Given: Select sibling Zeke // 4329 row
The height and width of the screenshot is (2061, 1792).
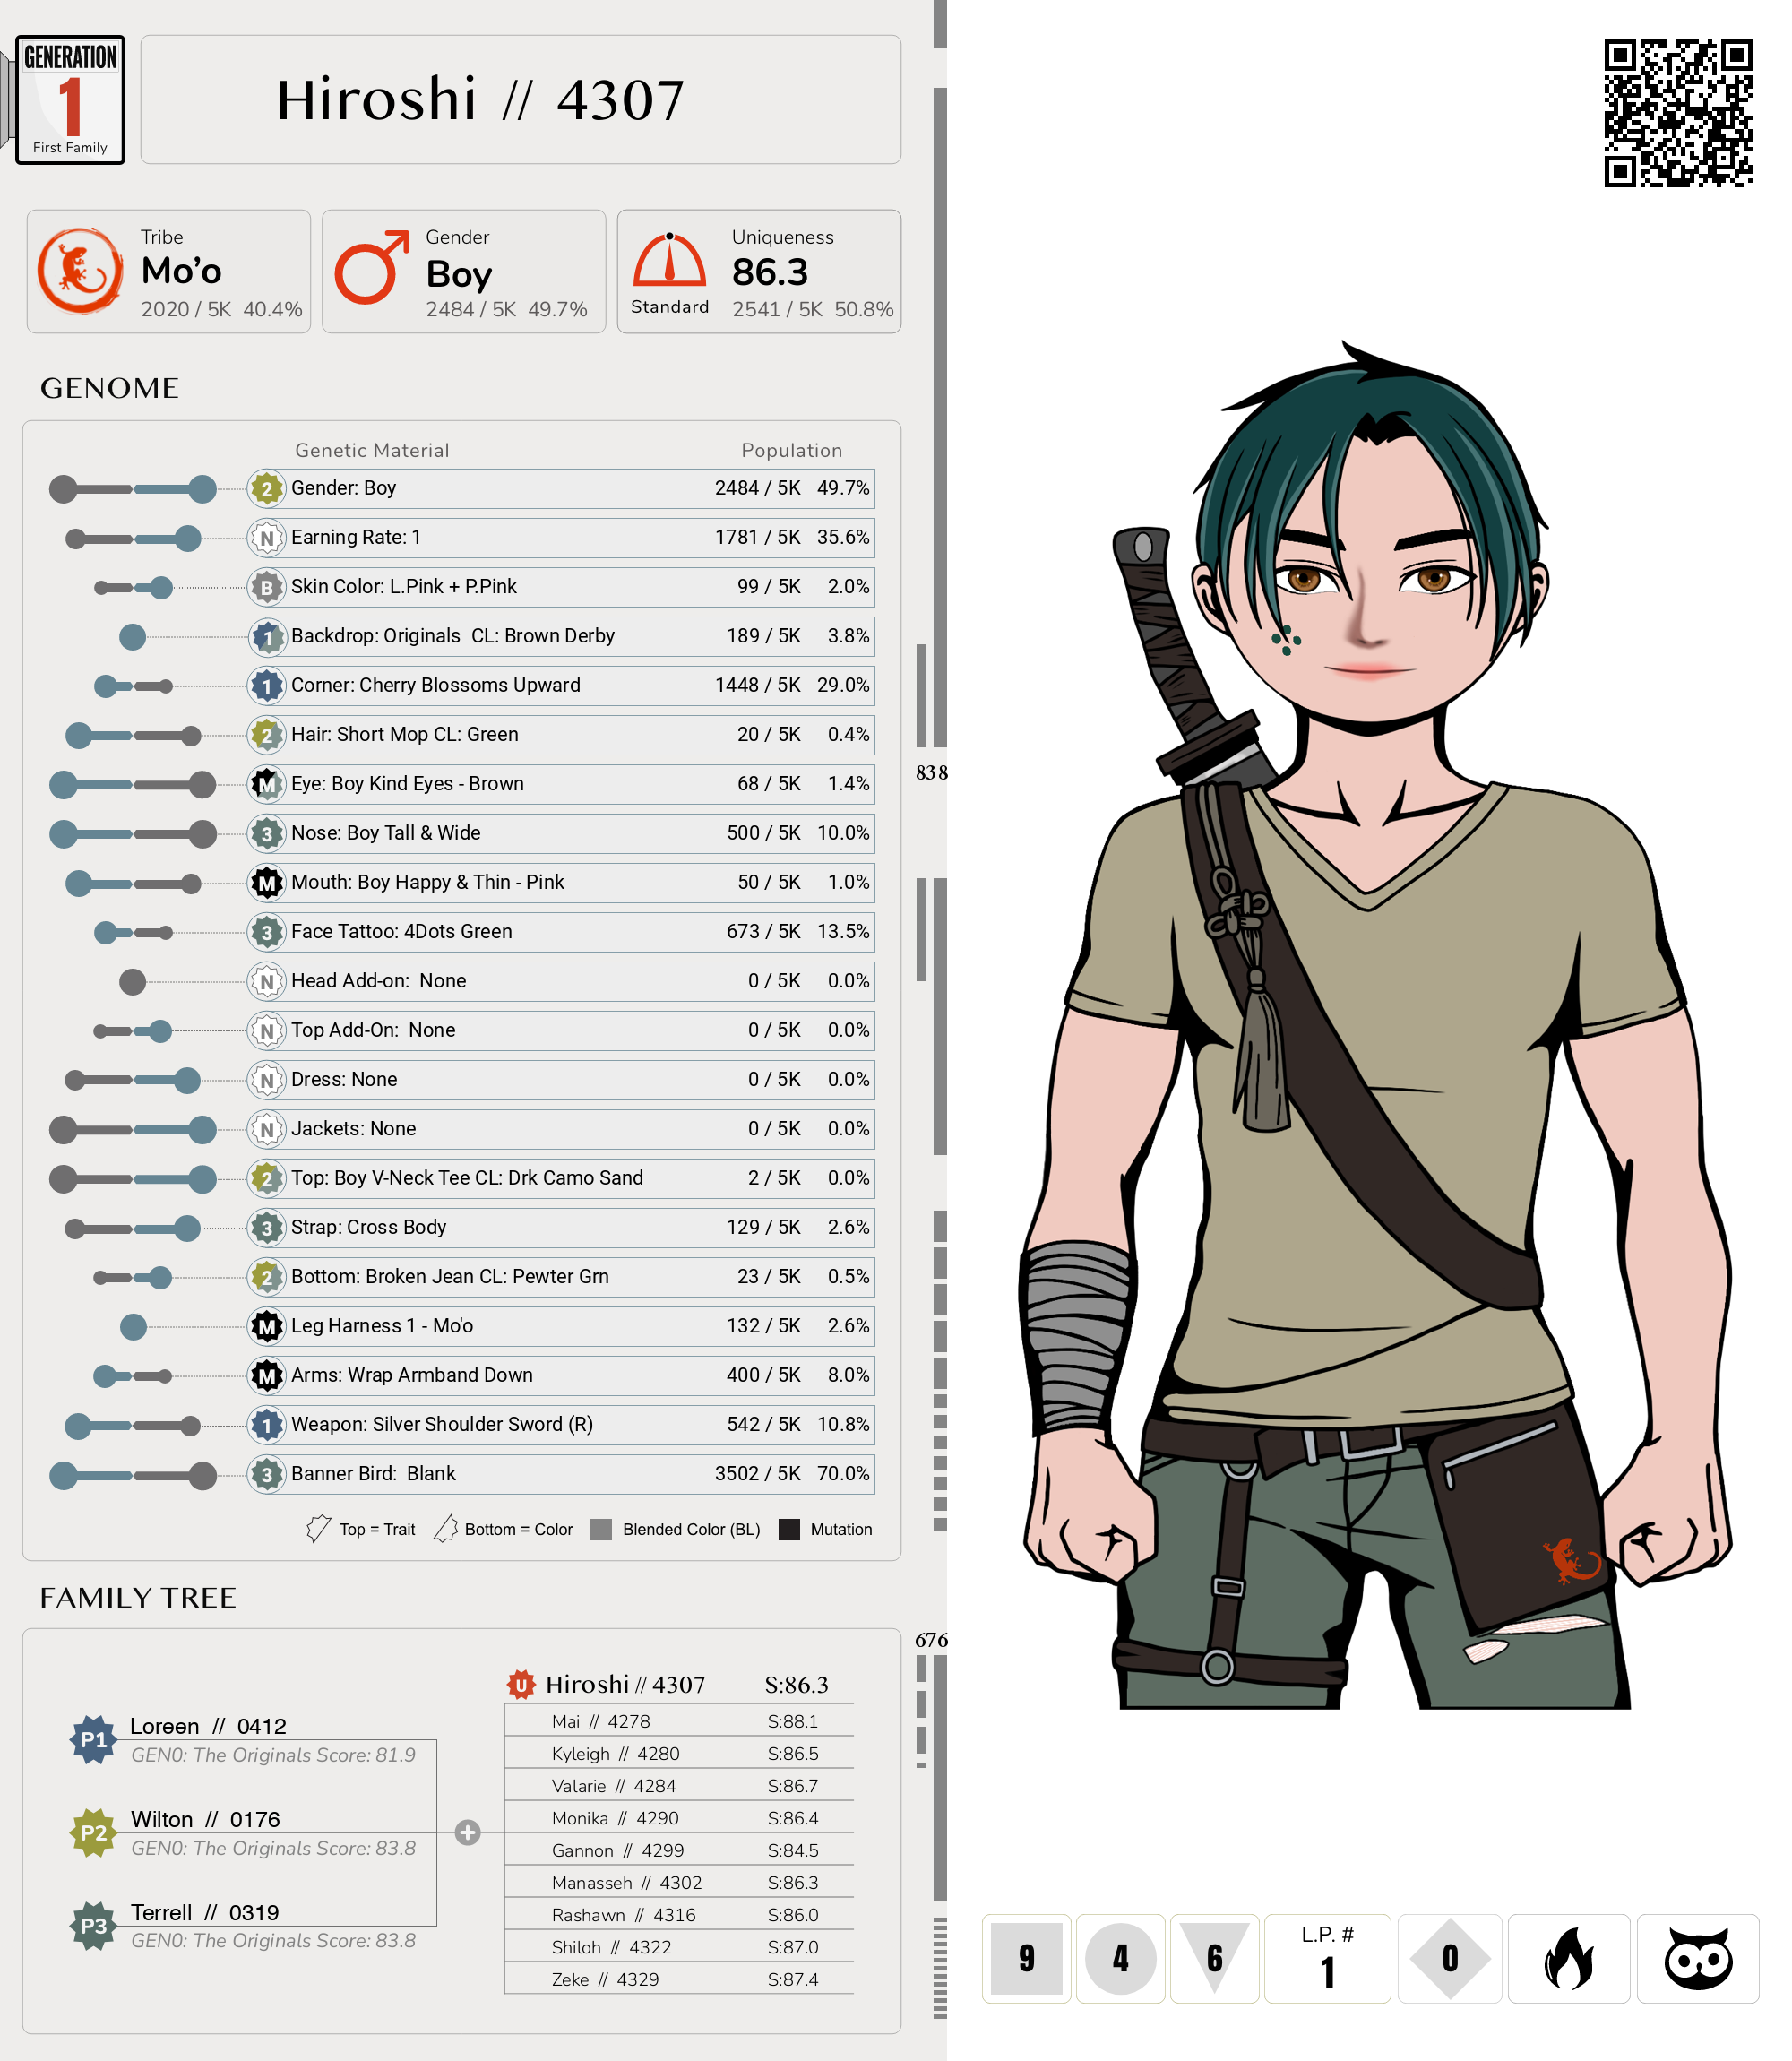Looking at the screenshot, I should point(678,1979).
